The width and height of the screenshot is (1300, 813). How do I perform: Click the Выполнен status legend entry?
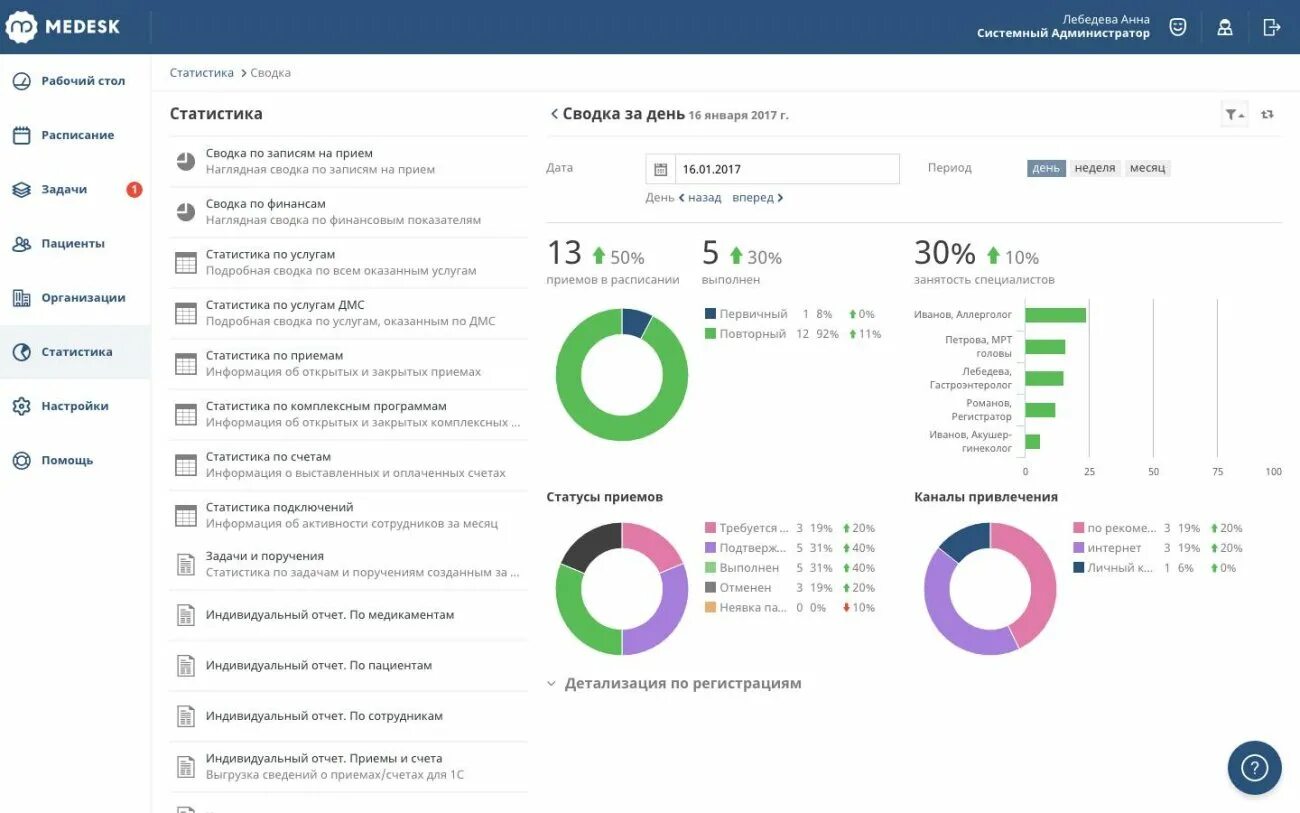(790, 568)
